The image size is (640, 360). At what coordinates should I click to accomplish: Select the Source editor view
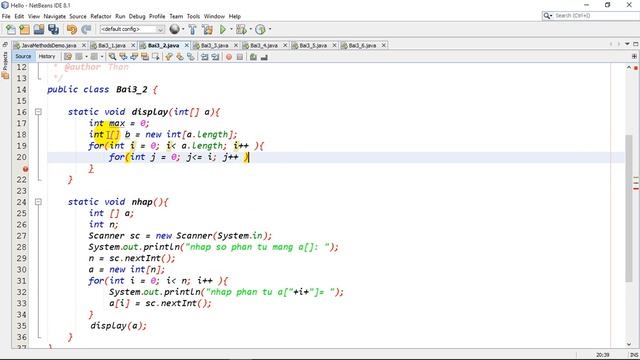click(x=23, y=56)
